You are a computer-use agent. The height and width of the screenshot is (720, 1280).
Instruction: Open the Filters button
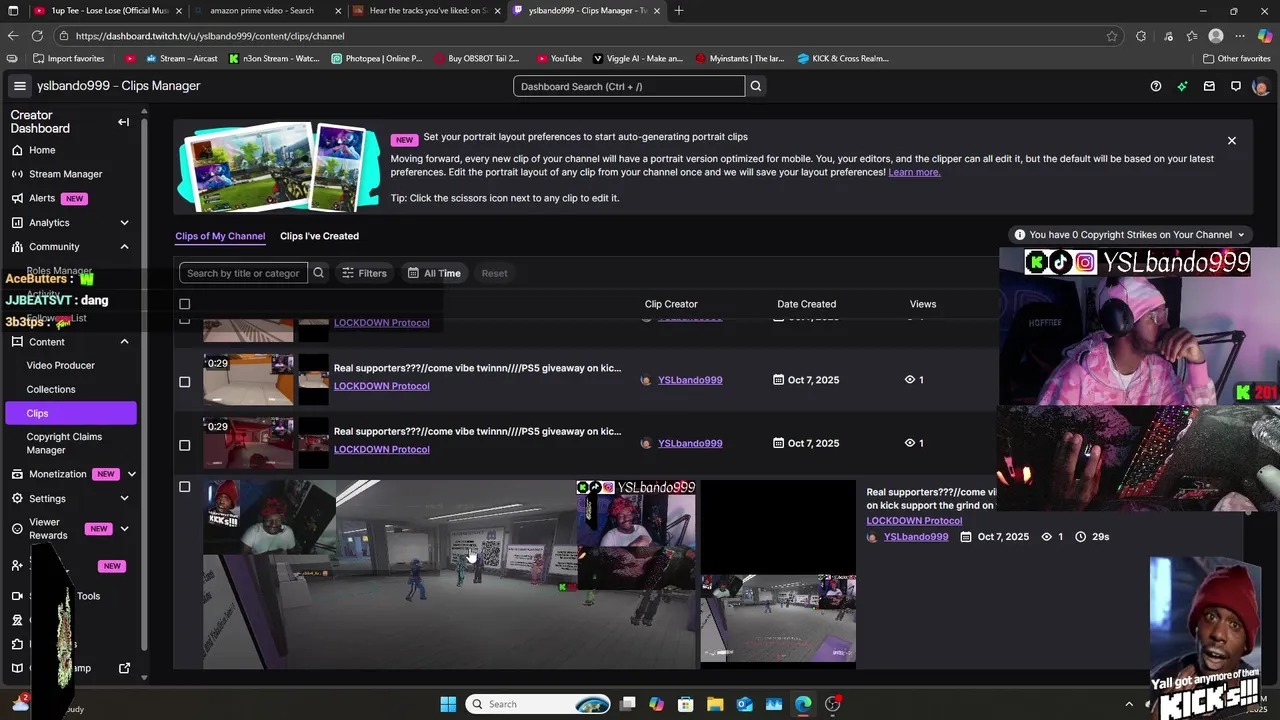(364, 273)
